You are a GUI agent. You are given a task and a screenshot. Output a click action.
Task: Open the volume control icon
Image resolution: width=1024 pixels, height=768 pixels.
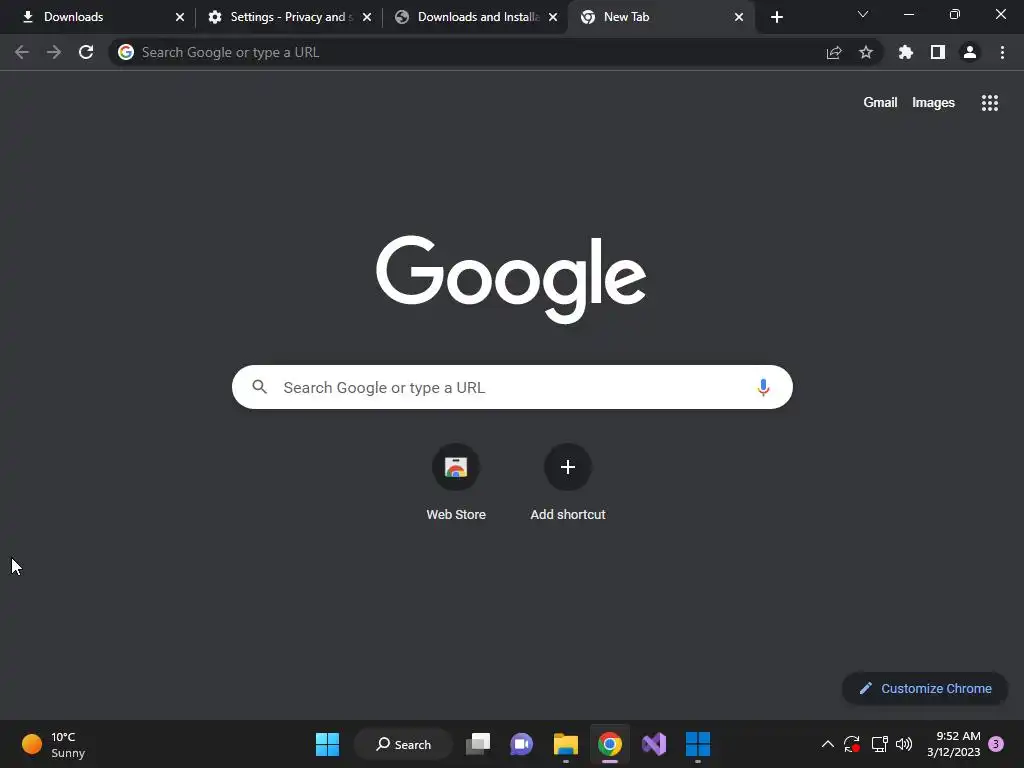pos(904,744)
